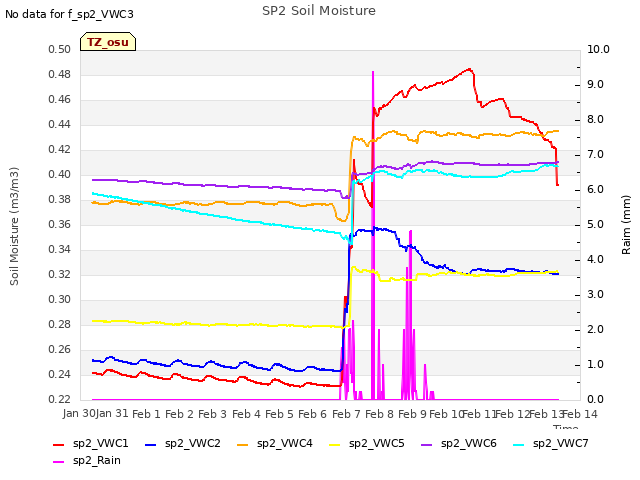Image resolution: width=640 pixels, height=480 pixels.
Task: Click the TZ_osu annotation label
Action: coord(108,42)
